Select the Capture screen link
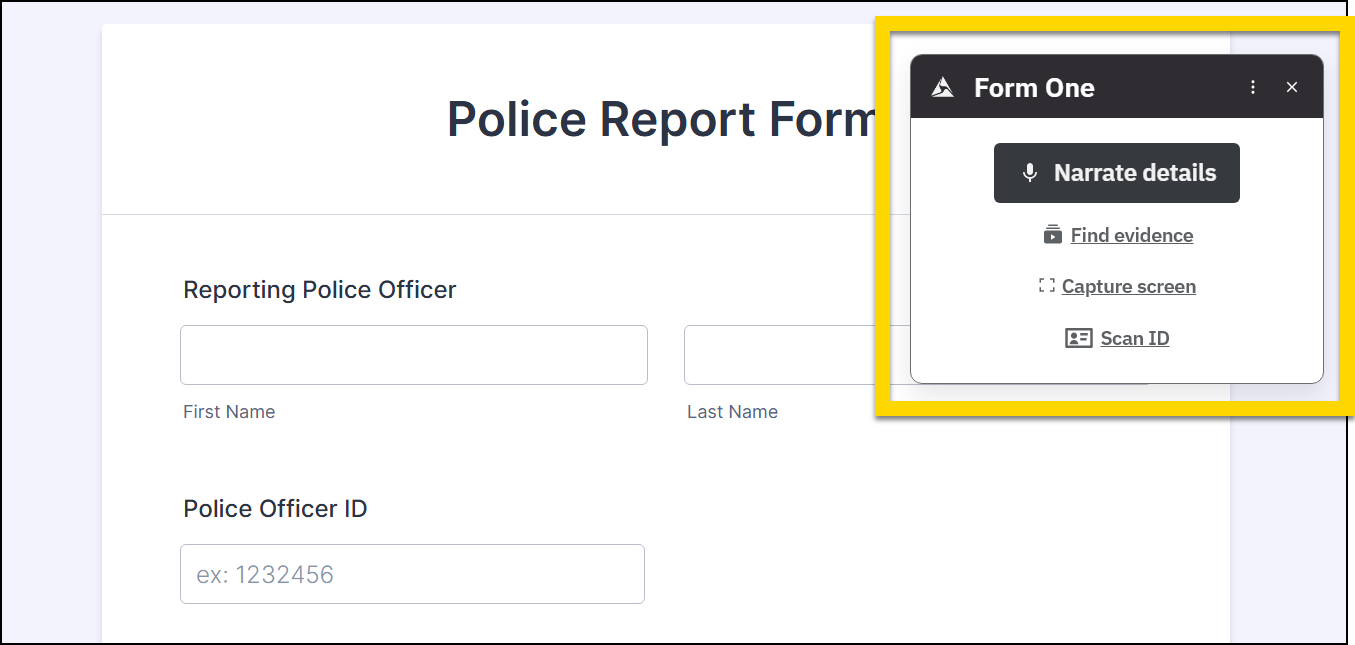The width and height of the screenshot is (1355, 645). tap(1128, 287)
